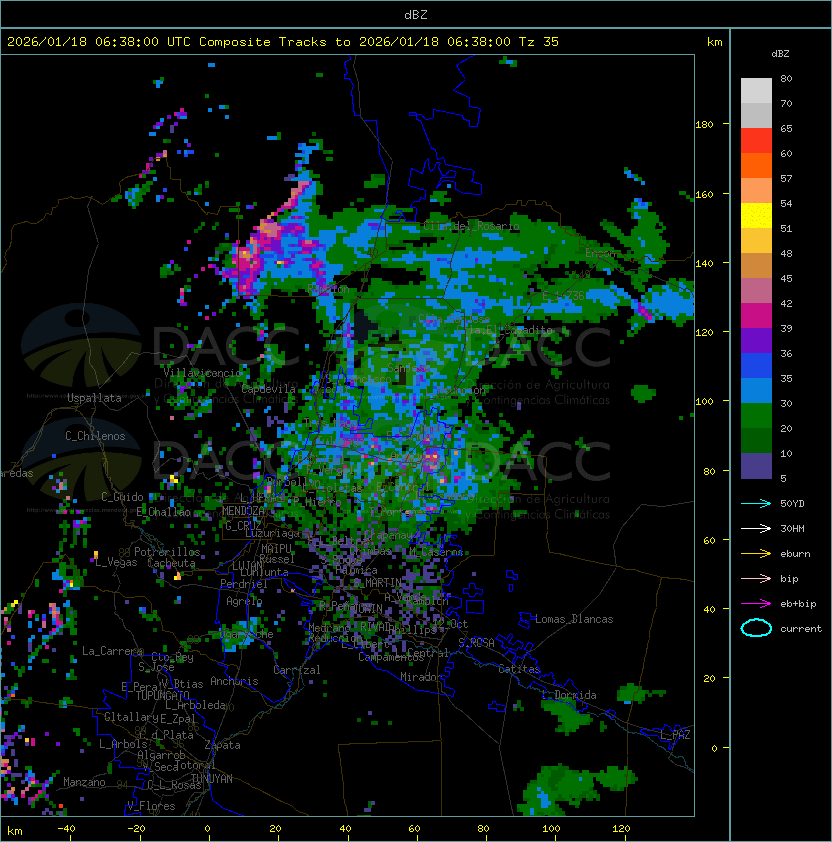Click the 'L_Vegas' map label

coord(116,562)
